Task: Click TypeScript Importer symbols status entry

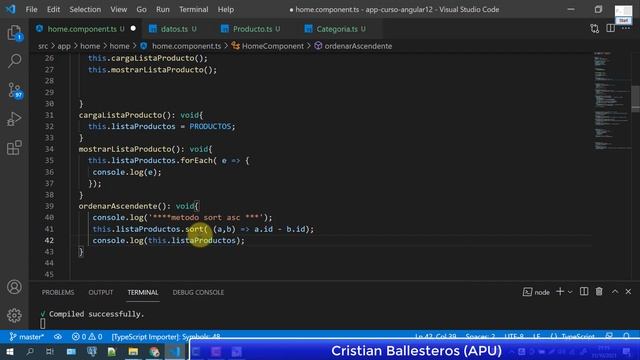Action: [166, 337]
